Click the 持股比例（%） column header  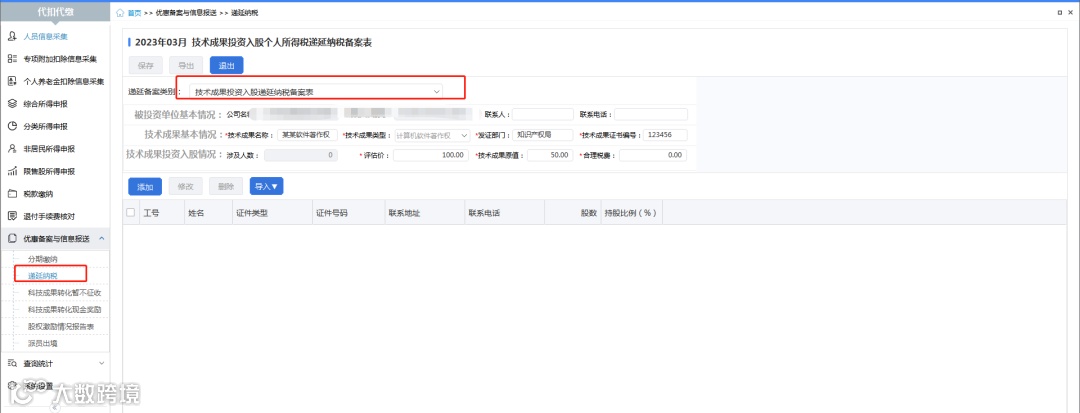(631, 213)
